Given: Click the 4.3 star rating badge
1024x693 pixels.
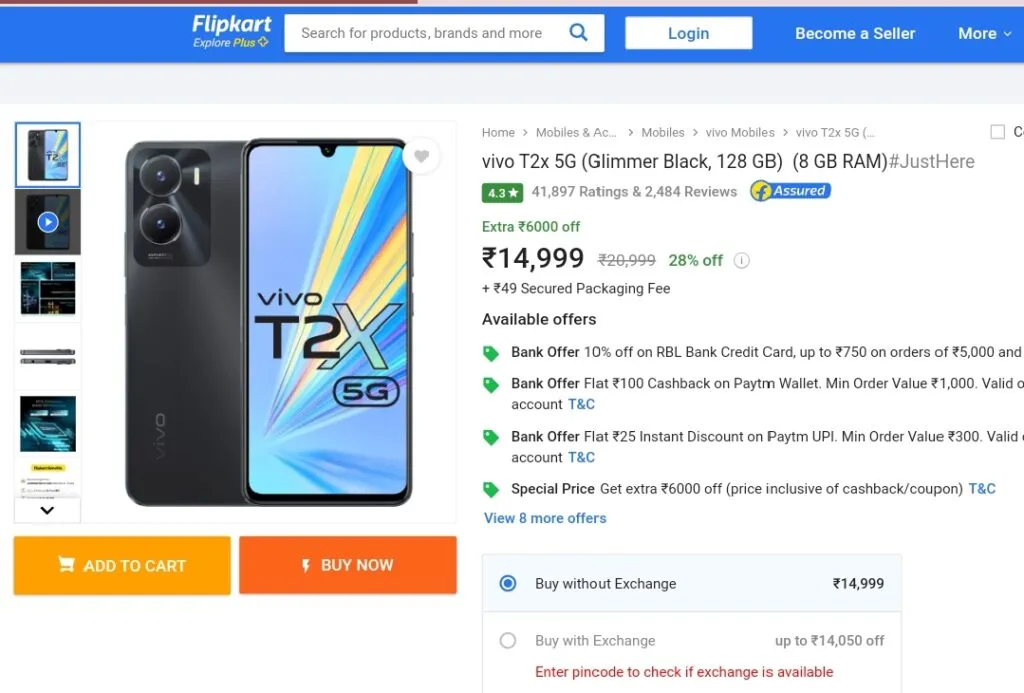Looking at the screenshot, I should click(x=502, y=193).
